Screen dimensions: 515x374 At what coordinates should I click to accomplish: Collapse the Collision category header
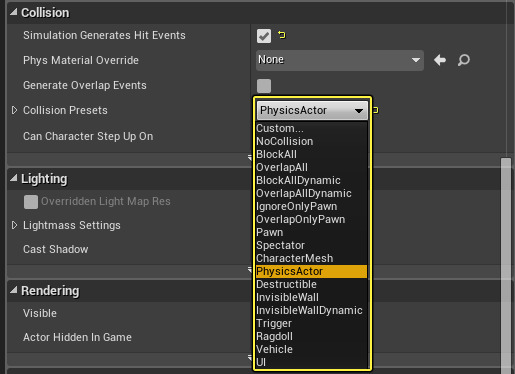pyautogui.click(x=14, y=12)
